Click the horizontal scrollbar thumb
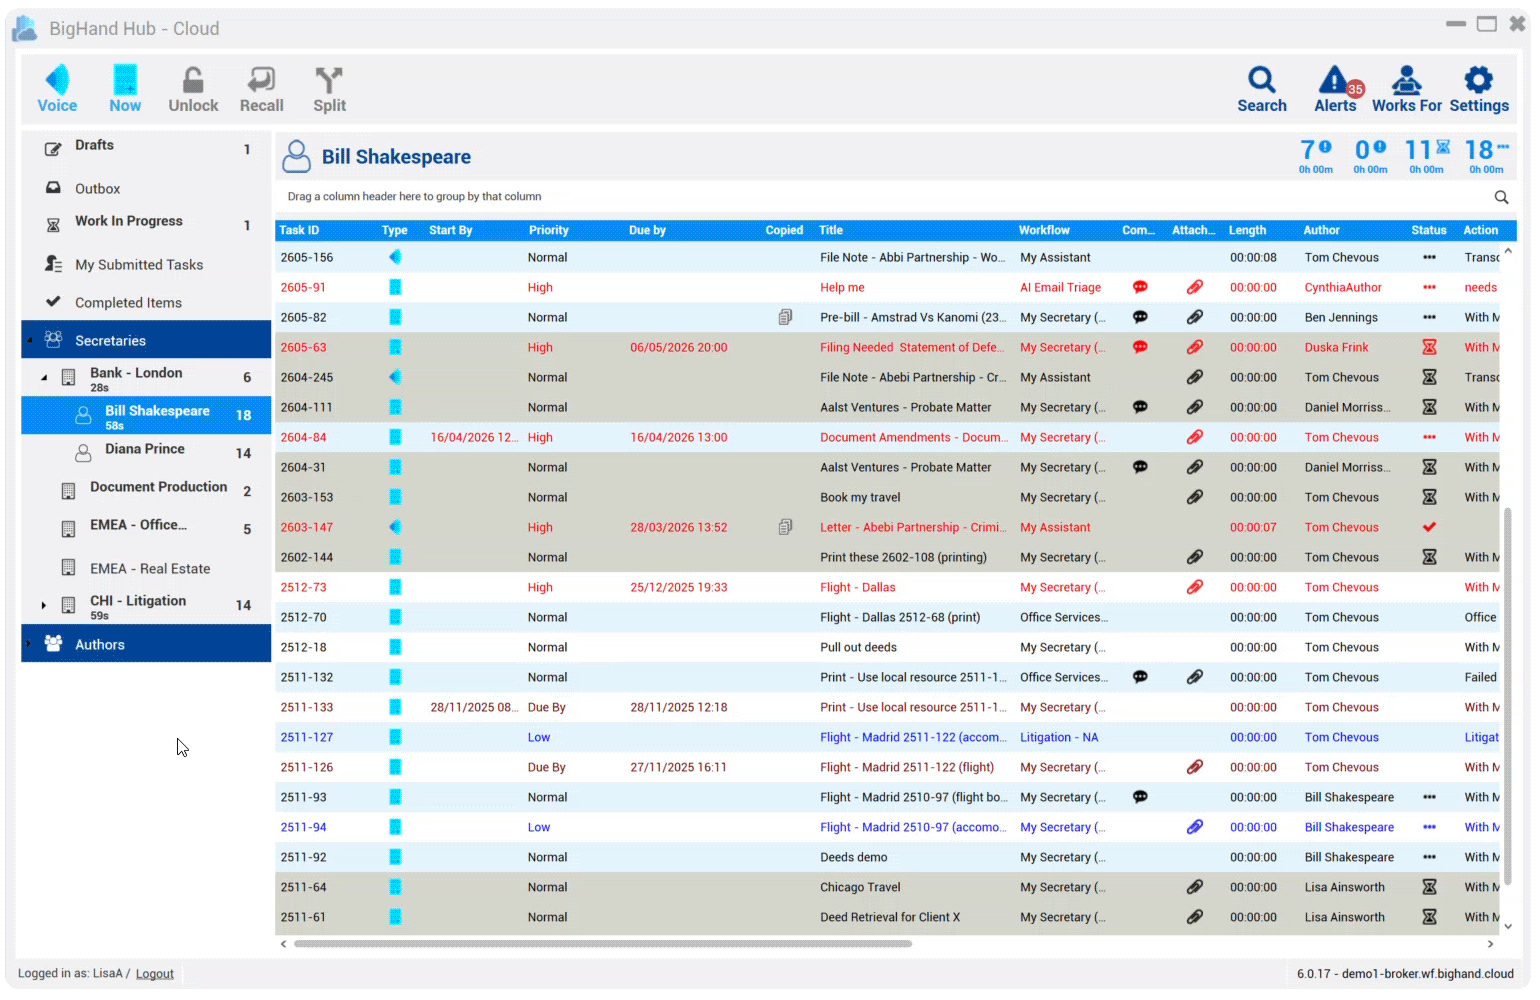Viewport: 1540px width, 1000px height. pyautogui.click(x=602, y=943)
